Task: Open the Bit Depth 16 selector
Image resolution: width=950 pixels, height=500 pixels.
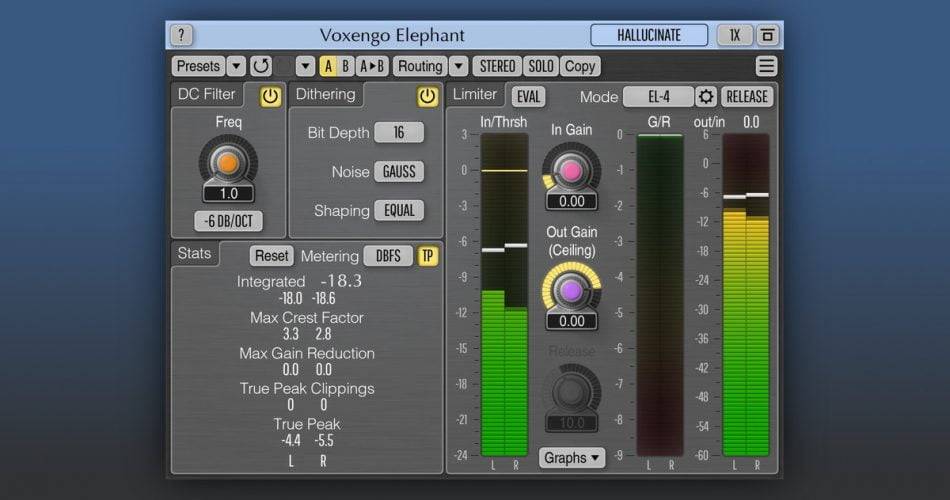Action: click(x=399, y=132)
